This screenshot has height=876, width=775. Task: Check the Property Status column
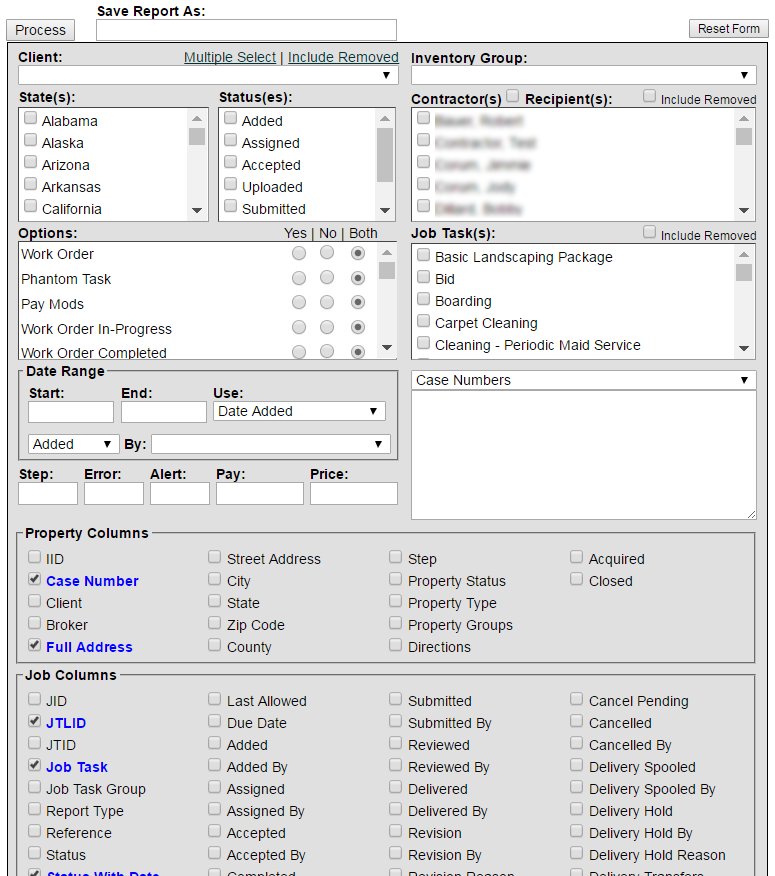396,579
